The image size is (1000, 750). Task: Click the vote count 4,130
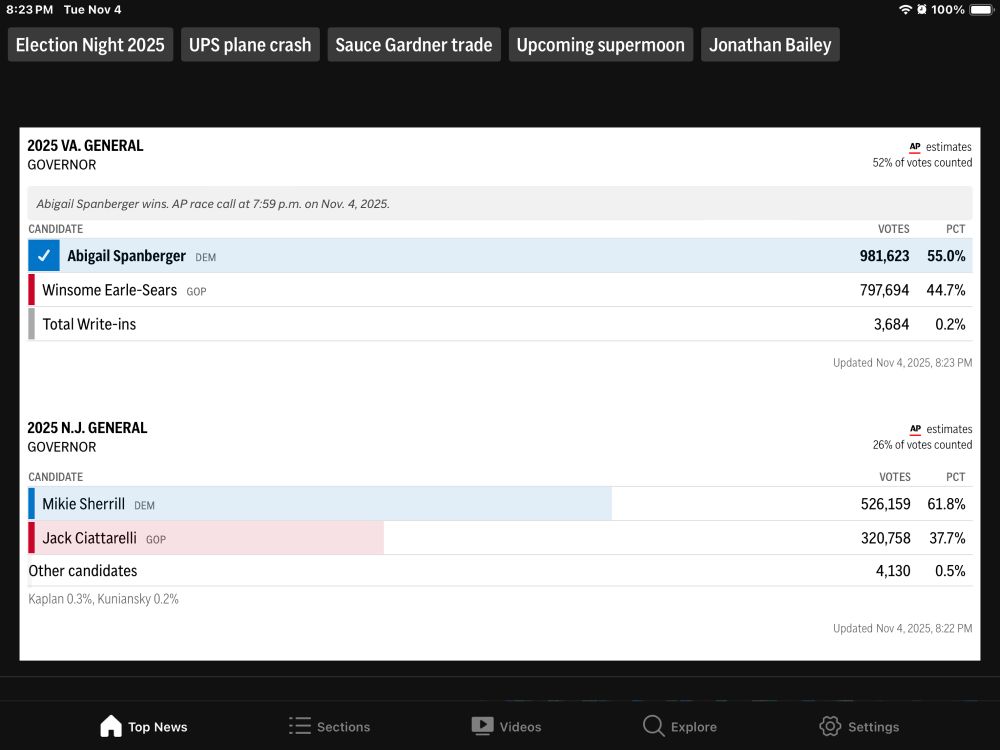(893, 571)
